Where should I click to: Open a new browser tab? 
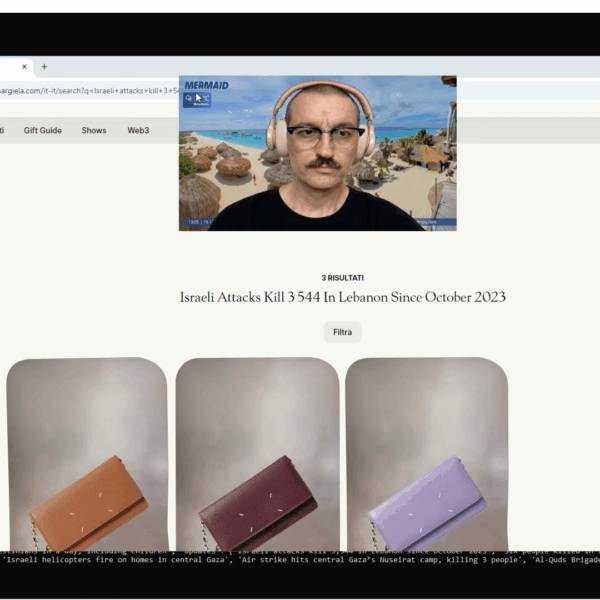(x=44, y=67)
